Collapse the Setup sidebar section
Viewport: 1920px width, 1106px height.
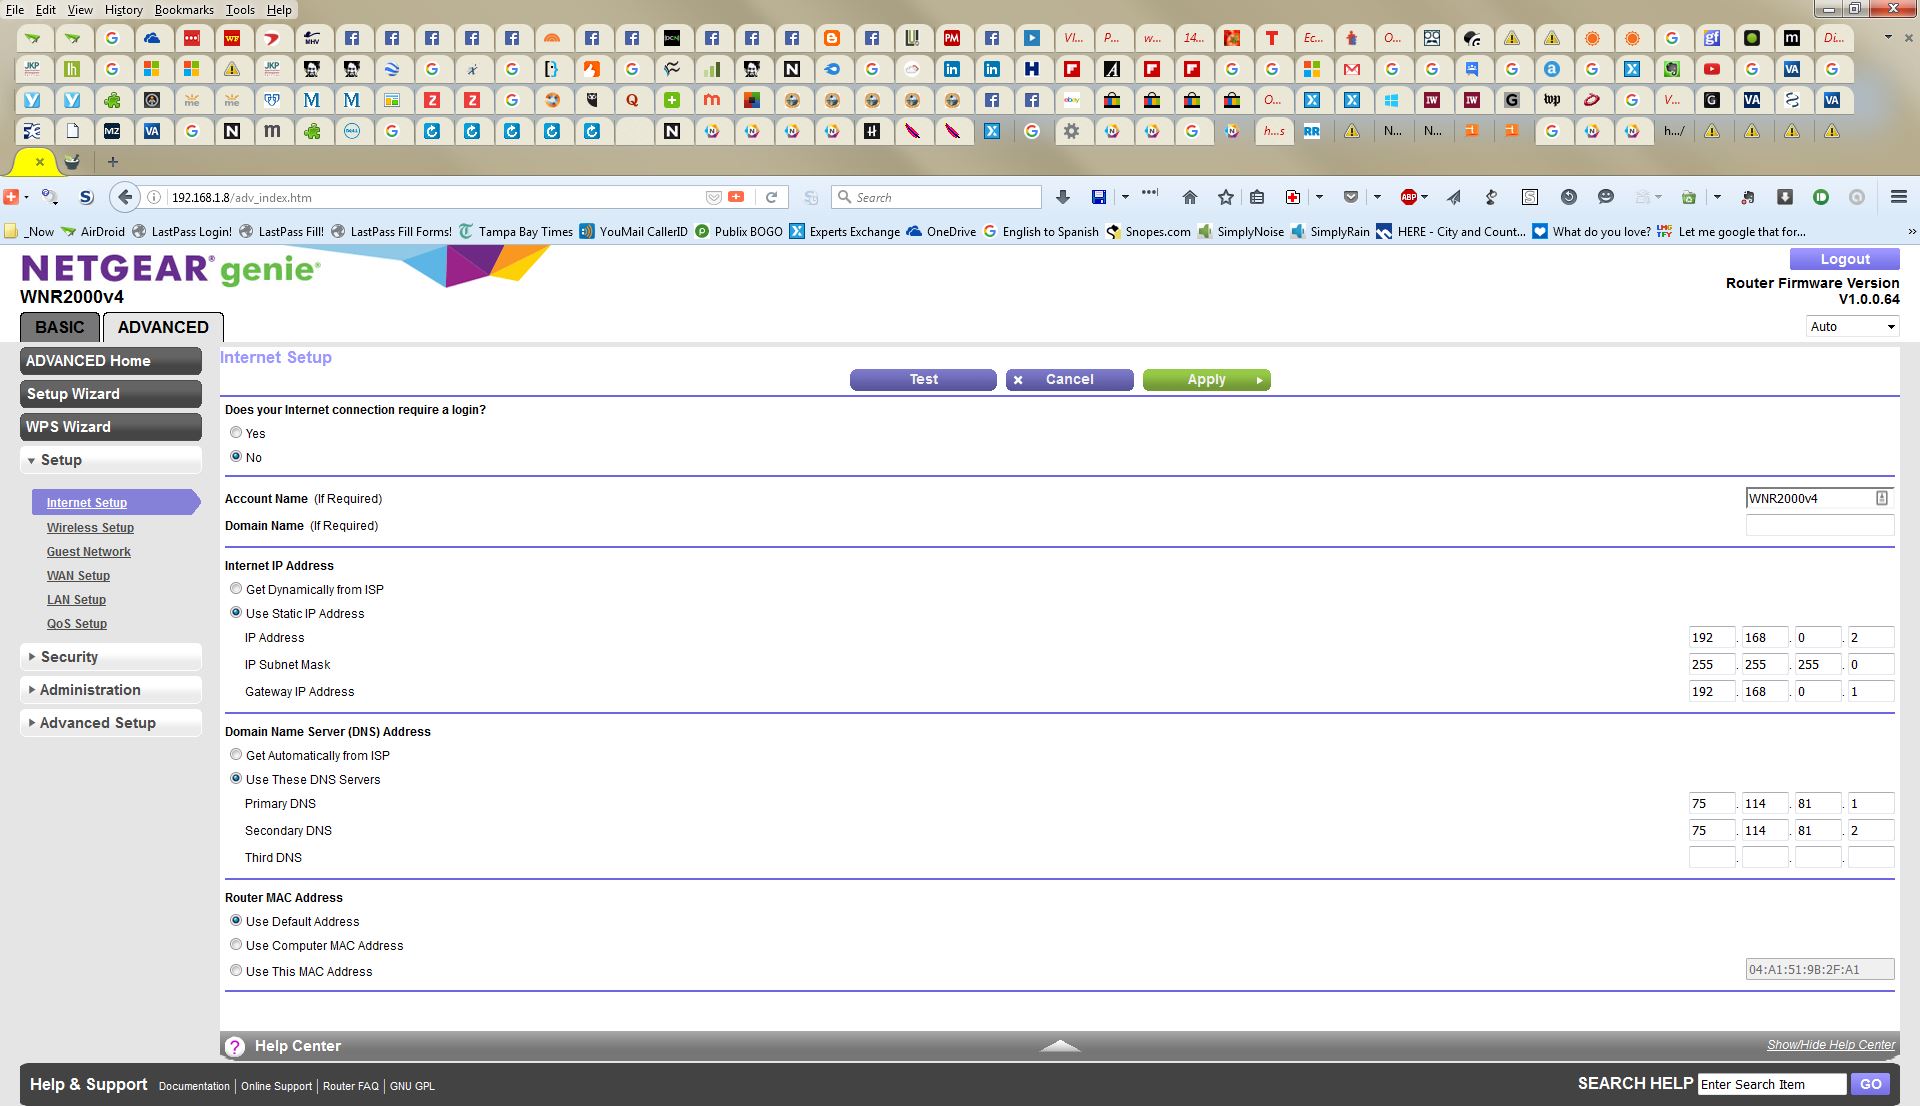pos(110,460)
